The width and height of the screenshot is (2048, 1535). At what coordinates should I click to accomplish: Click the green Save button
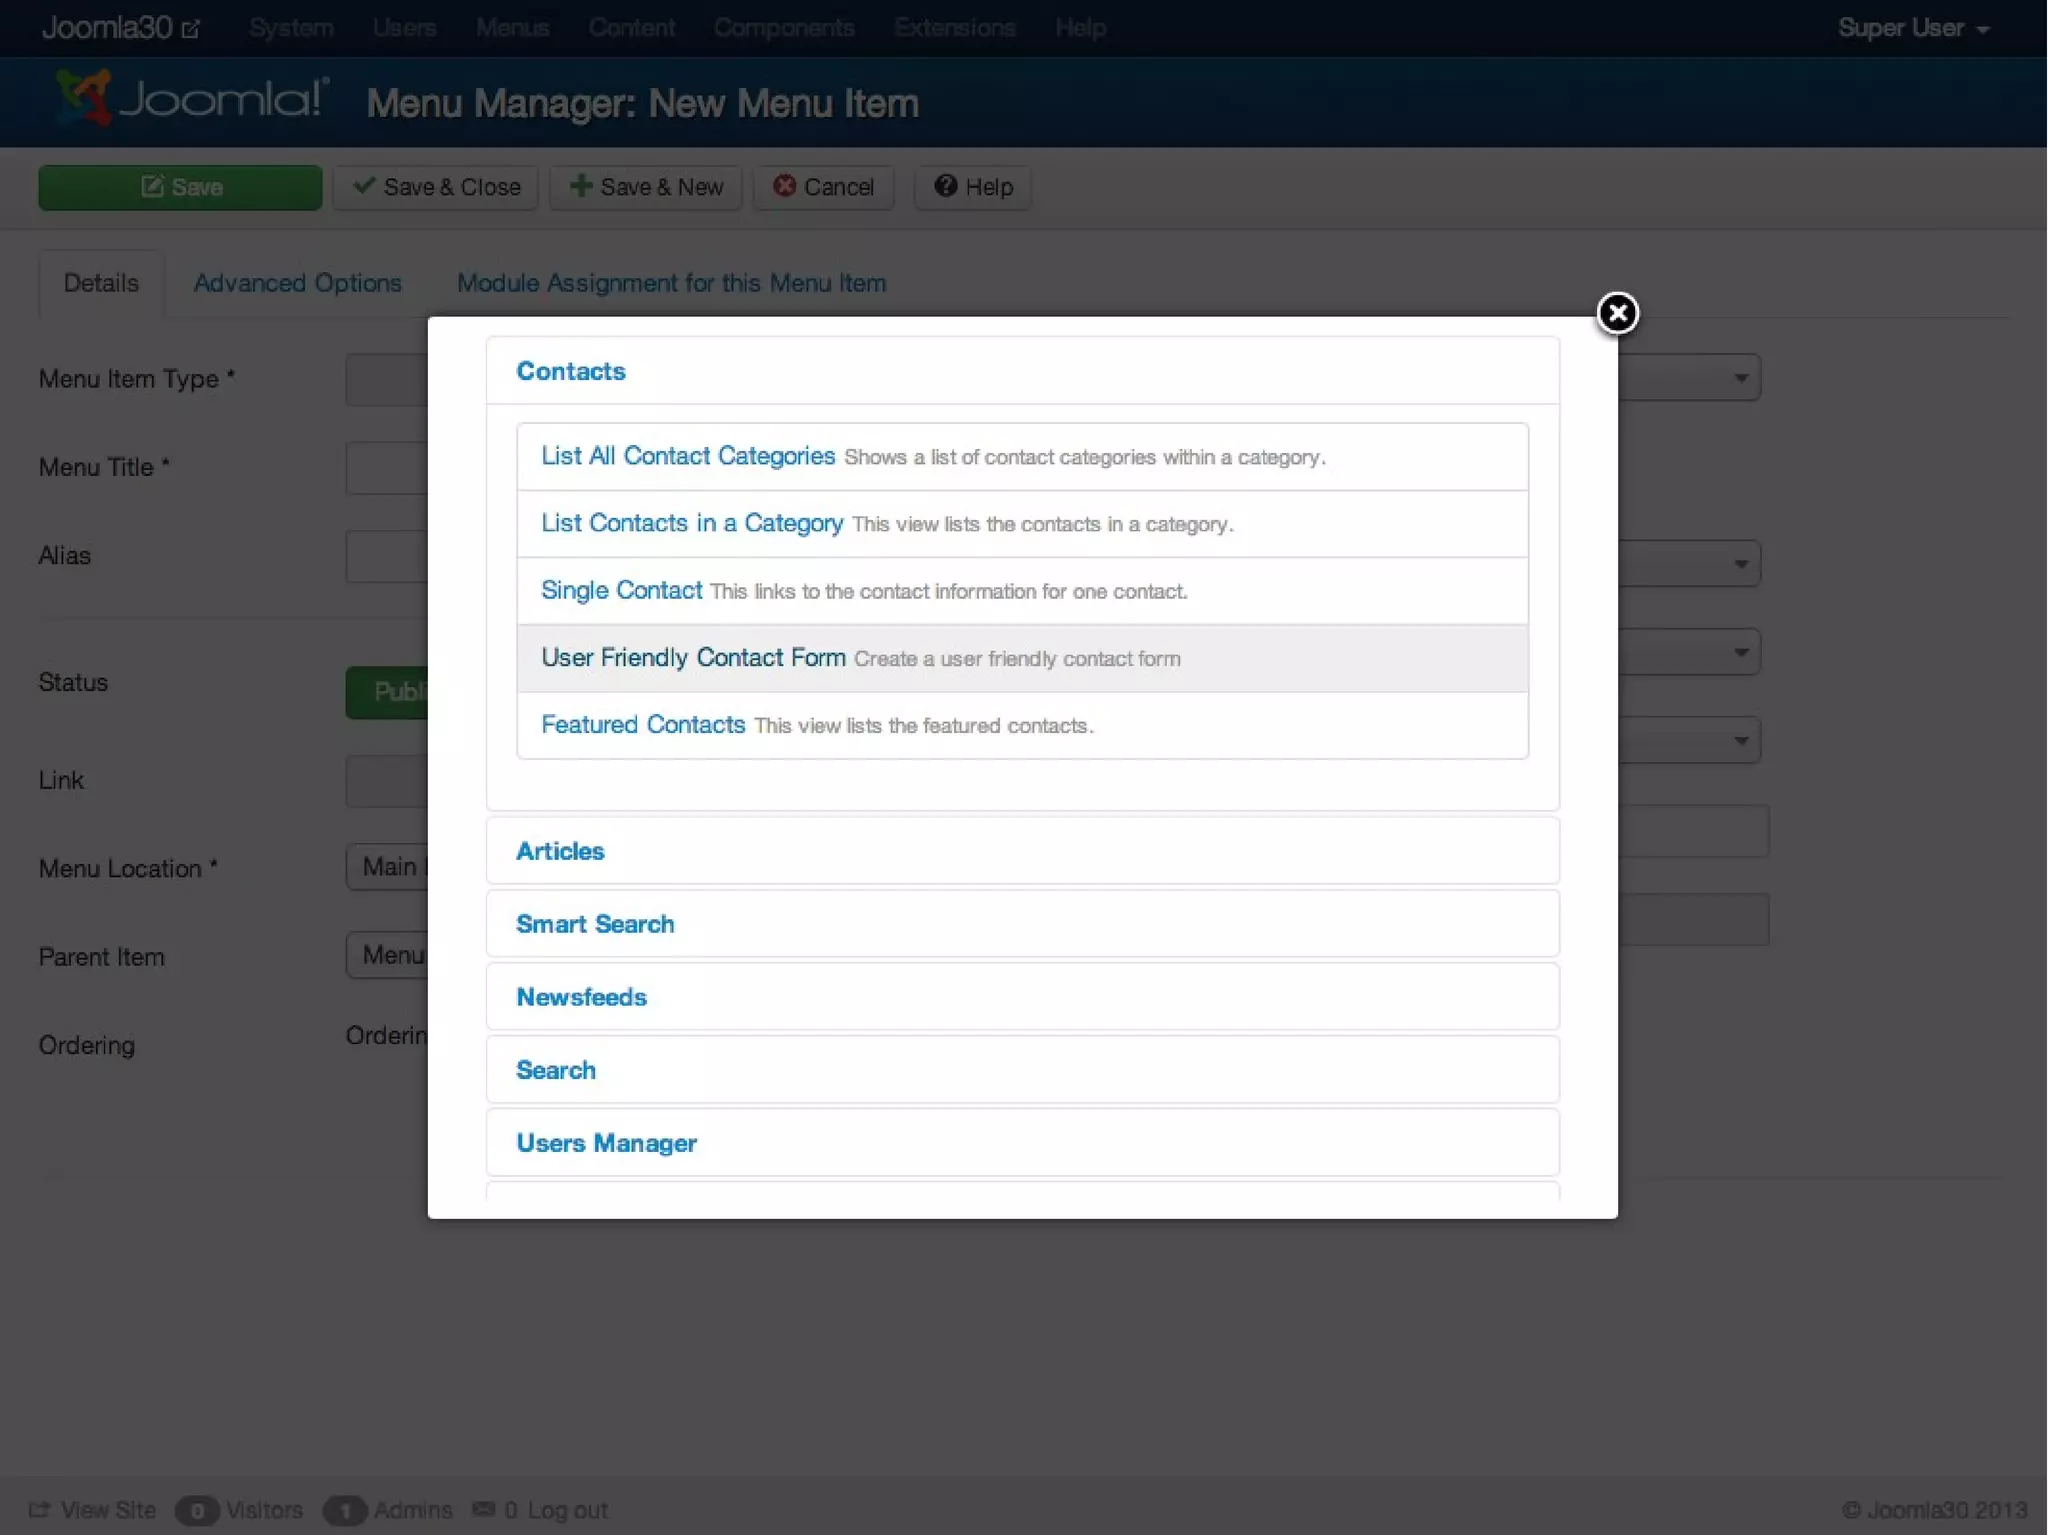tap(180, 187)
